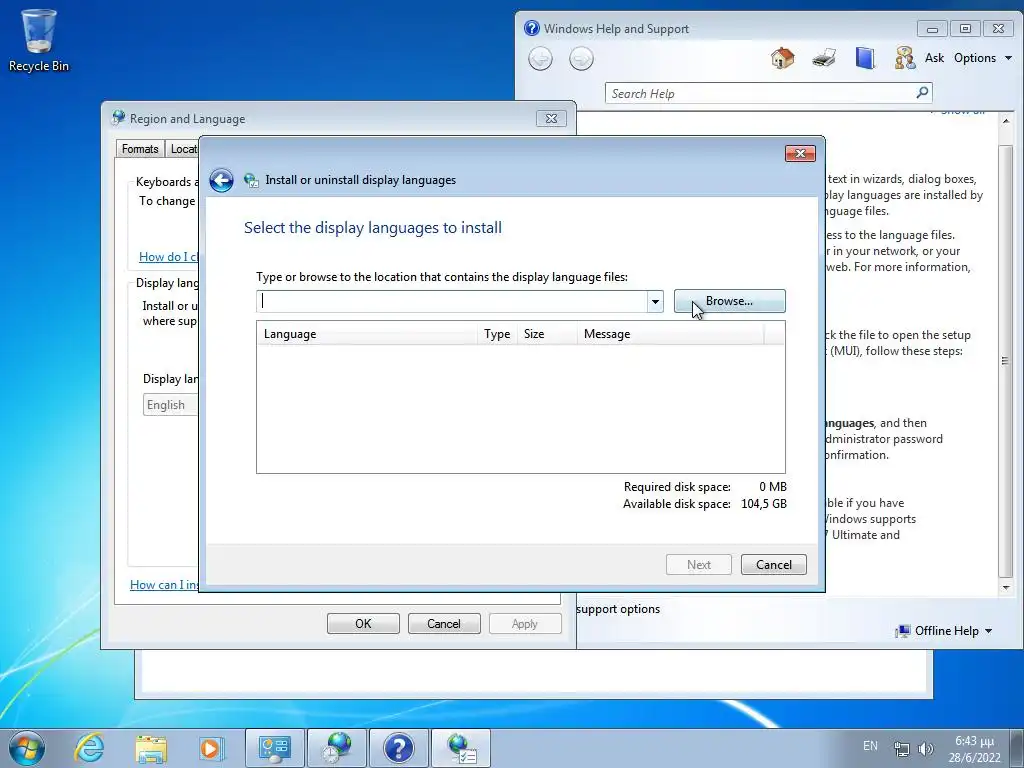The image size is (1024, 768).
Task: Switch to Region and Language globe taskbar button
Action: pyautogui.click(x=336, y=748)
